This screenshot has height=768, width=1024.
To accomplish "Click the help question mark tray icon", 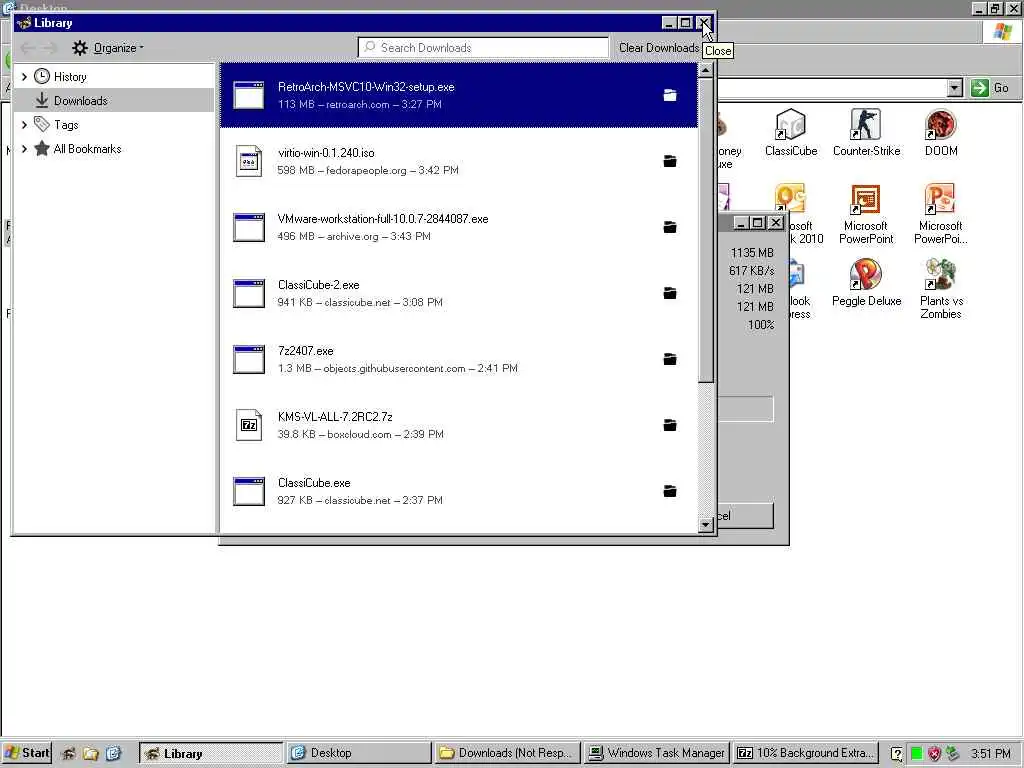I will click(x=897, y=754).
